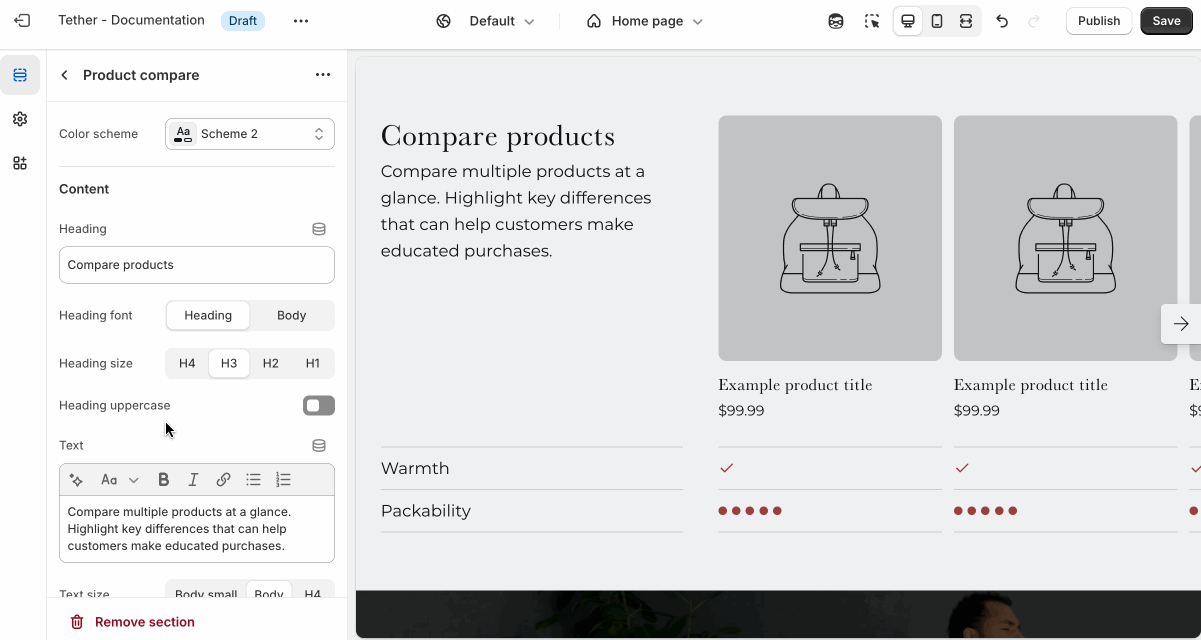Set Text size to Body
The height and width of the screenshot is (640, 1201).
click(x=269, y=594)
